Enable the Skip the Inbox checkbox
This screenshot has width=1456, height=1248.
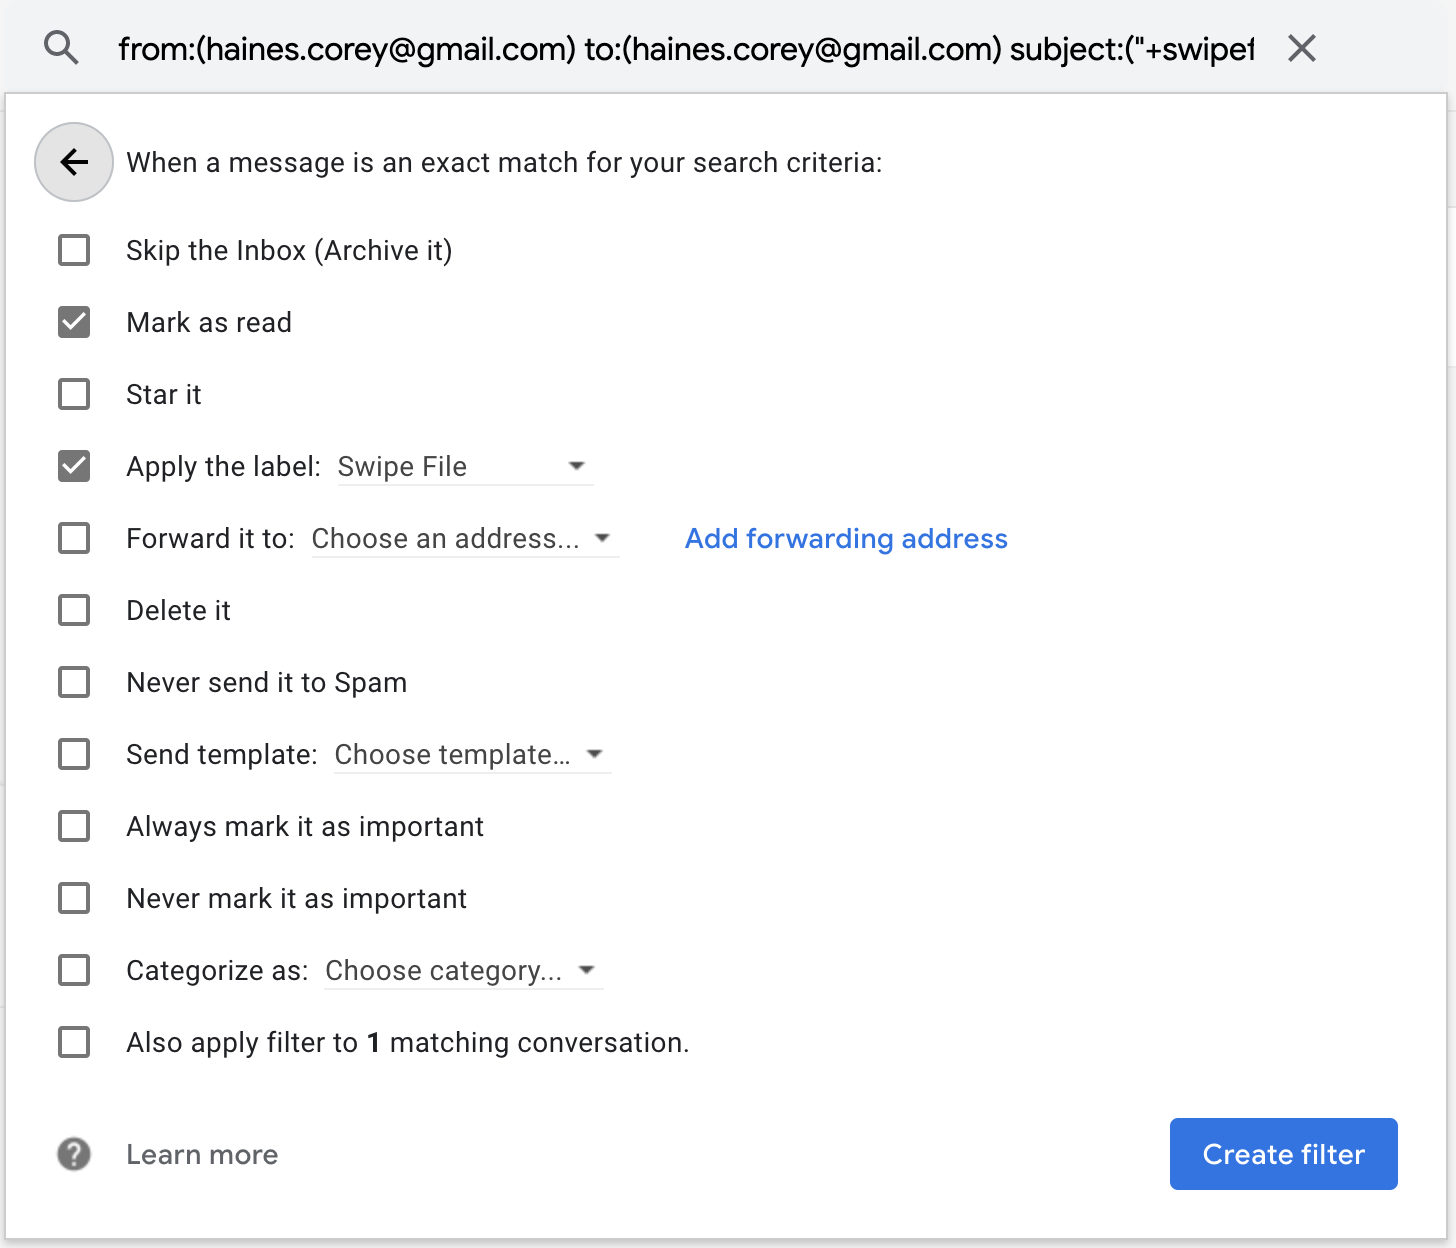click(73, 250)
